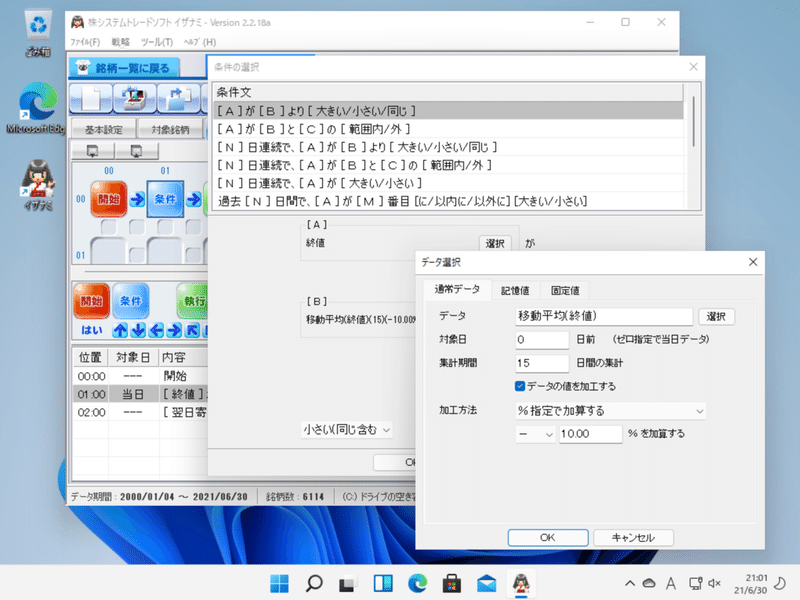Screen dimensions: 800x600
Task: Open the イザナミ desktop shortcut
Action: 38,185
